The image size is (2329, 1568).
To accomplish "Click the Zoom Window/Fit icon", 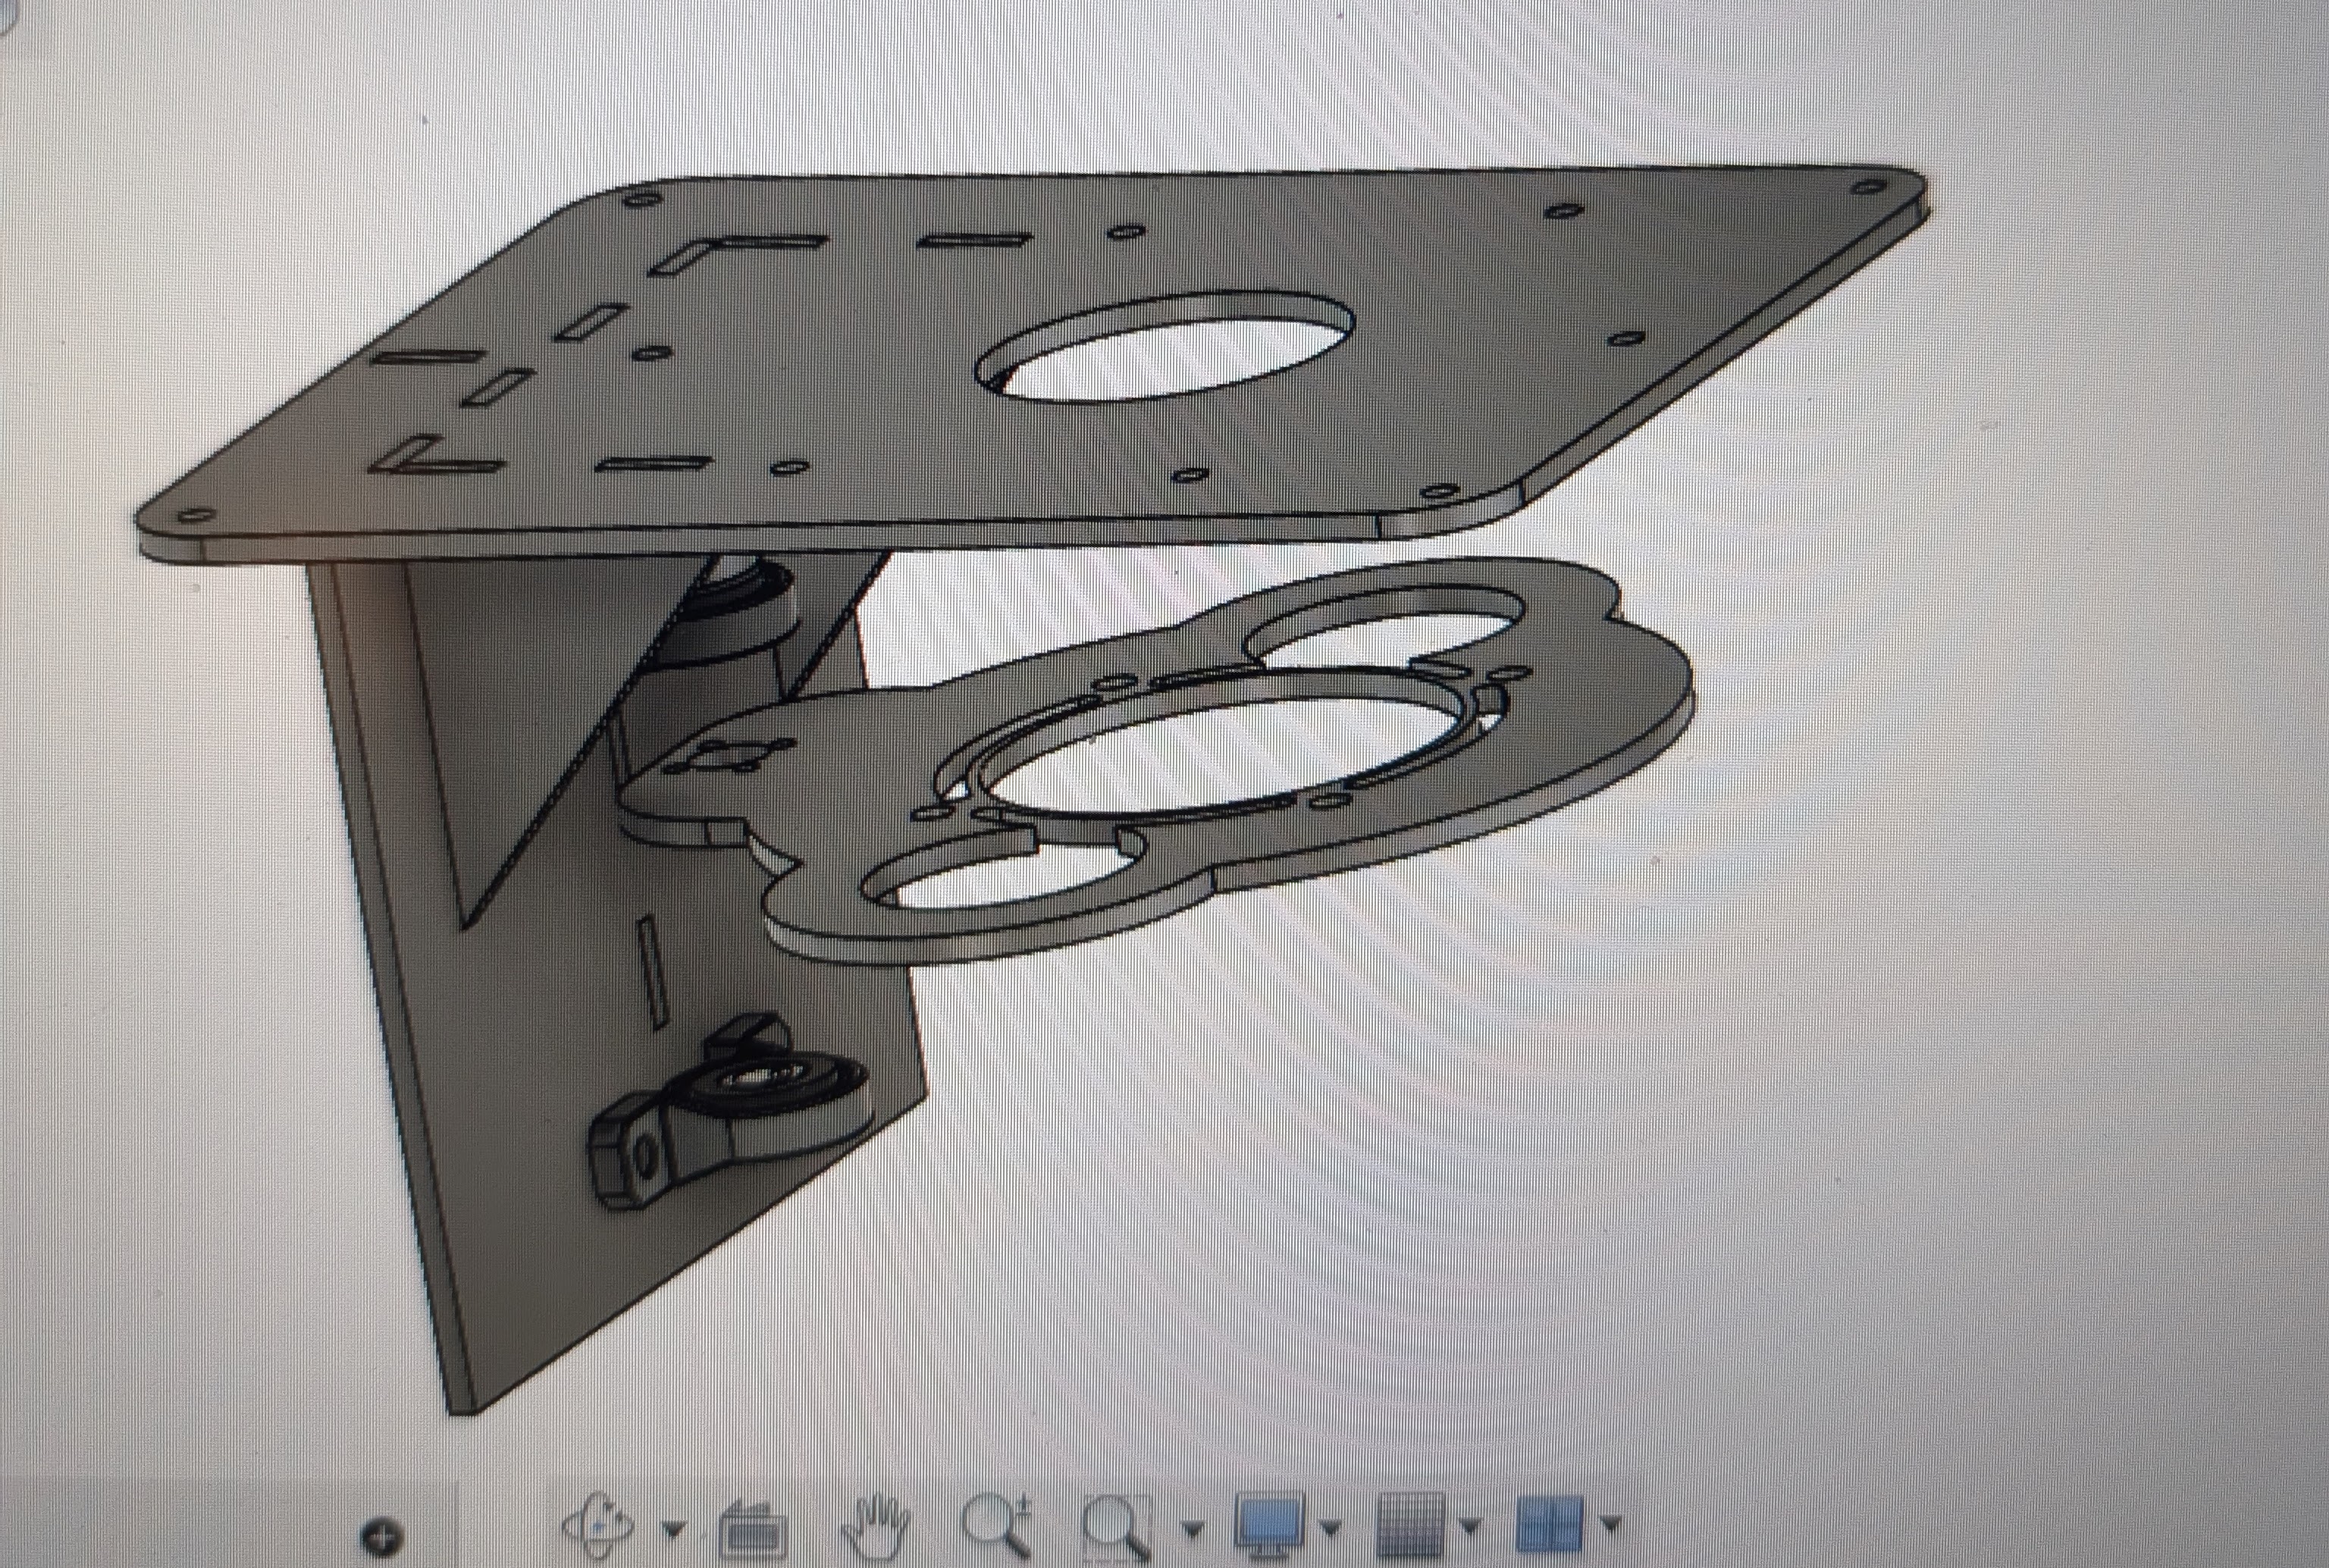I will (1118, 1528).
